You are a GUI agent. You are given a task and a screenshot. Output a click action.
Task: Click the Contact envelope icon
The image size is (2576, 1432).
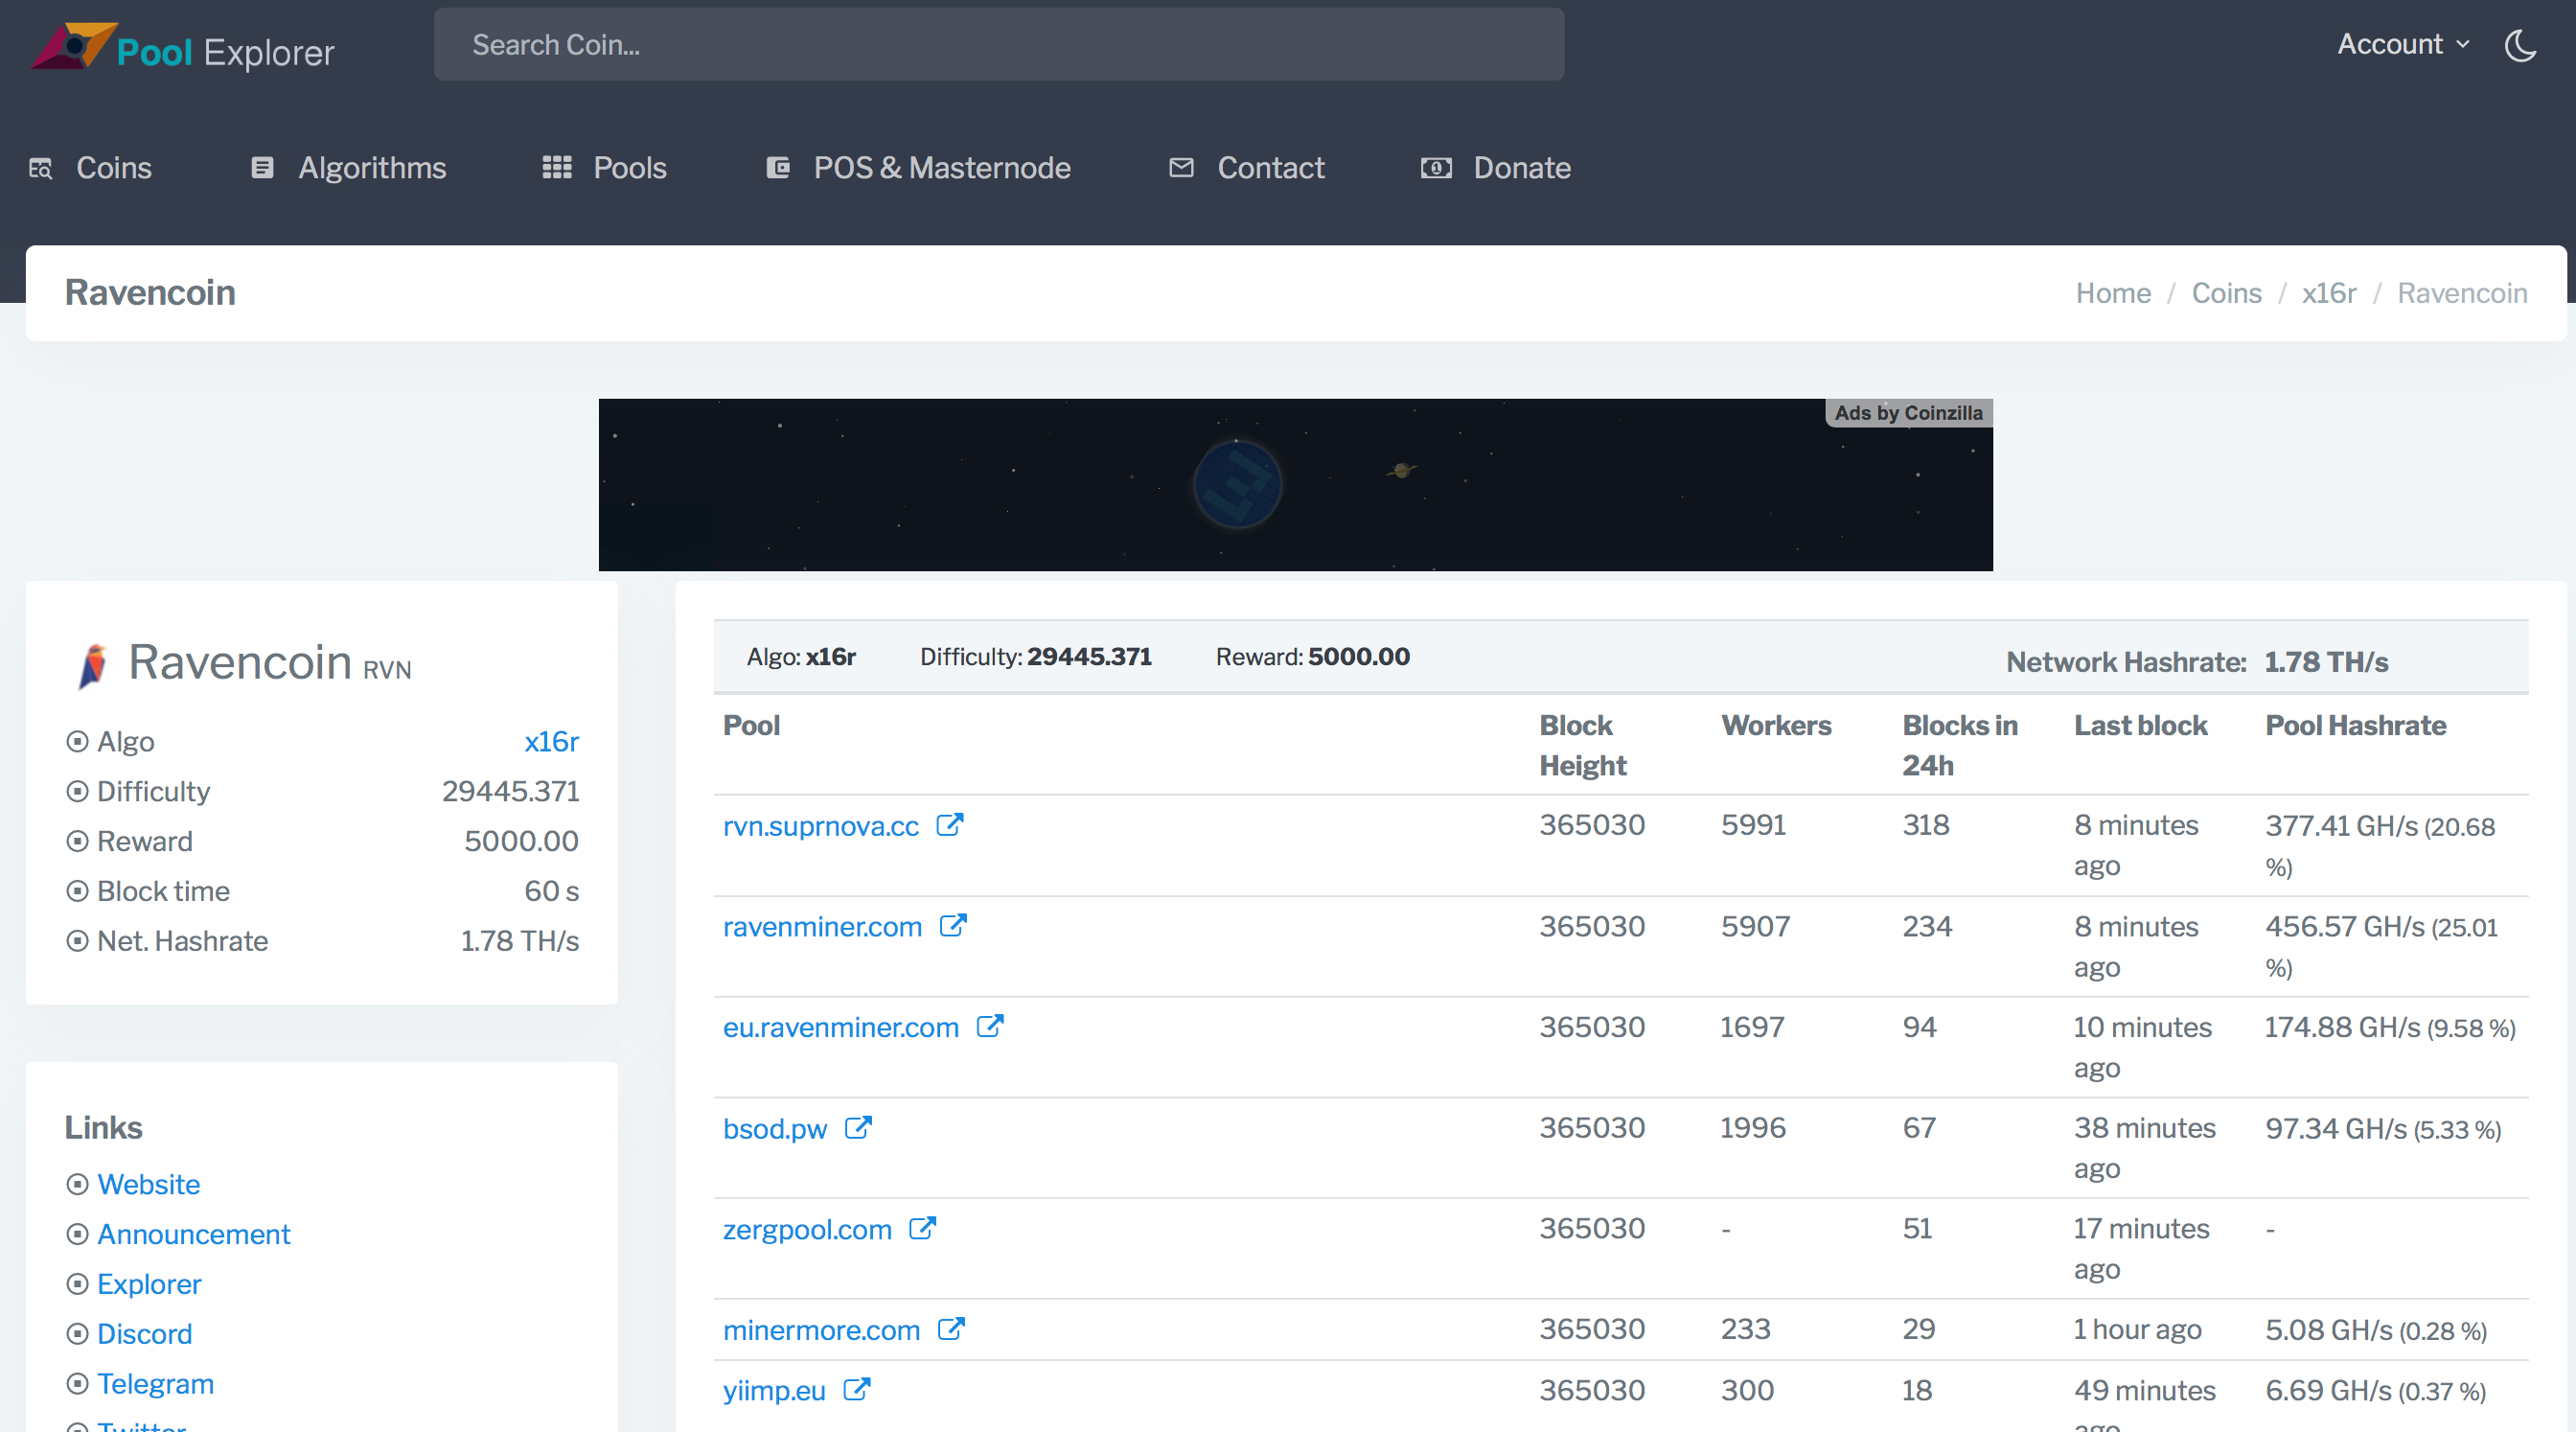pyautogui.click(x=1181, y=167)
